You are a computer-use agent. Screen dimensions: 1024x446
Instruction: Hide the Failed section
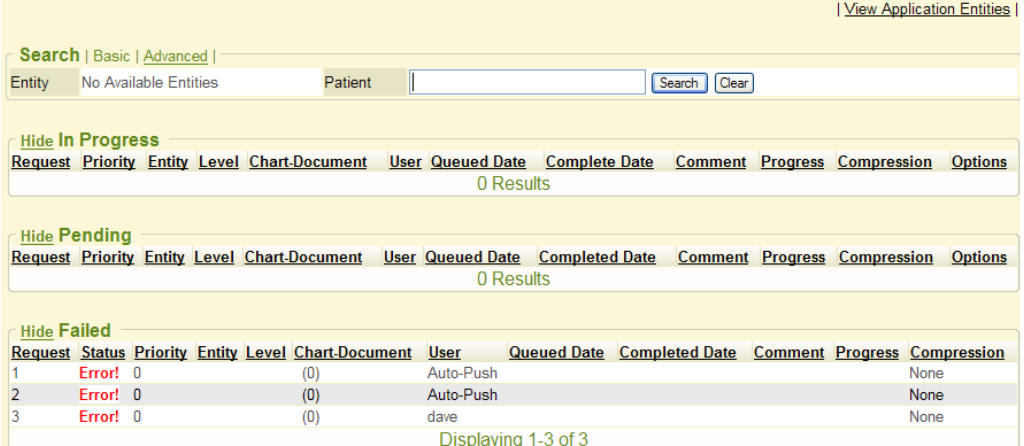click(x=36, y=332)
